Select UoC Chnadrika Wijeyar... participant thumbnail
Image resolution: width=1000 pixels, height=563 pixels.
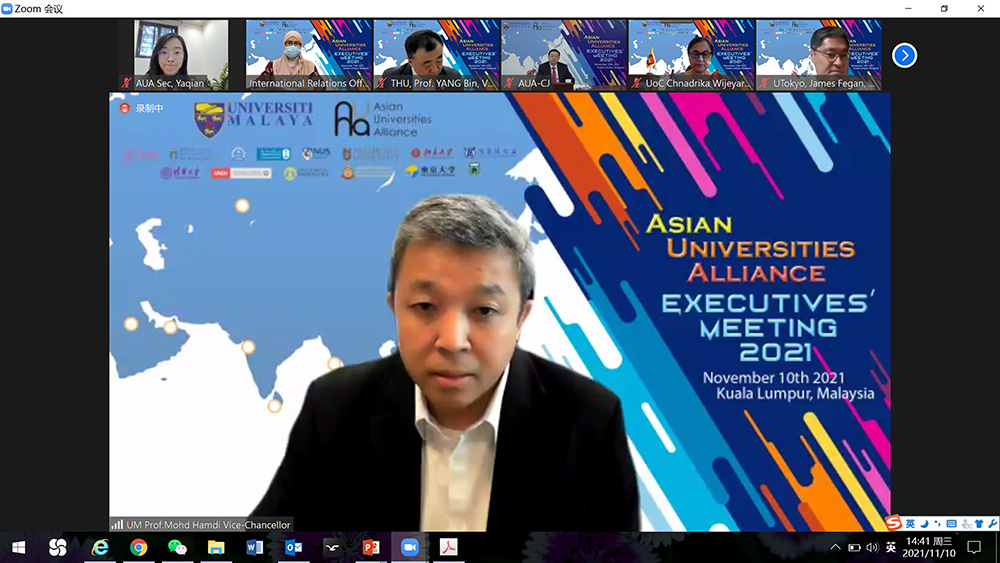coord(691,55)
